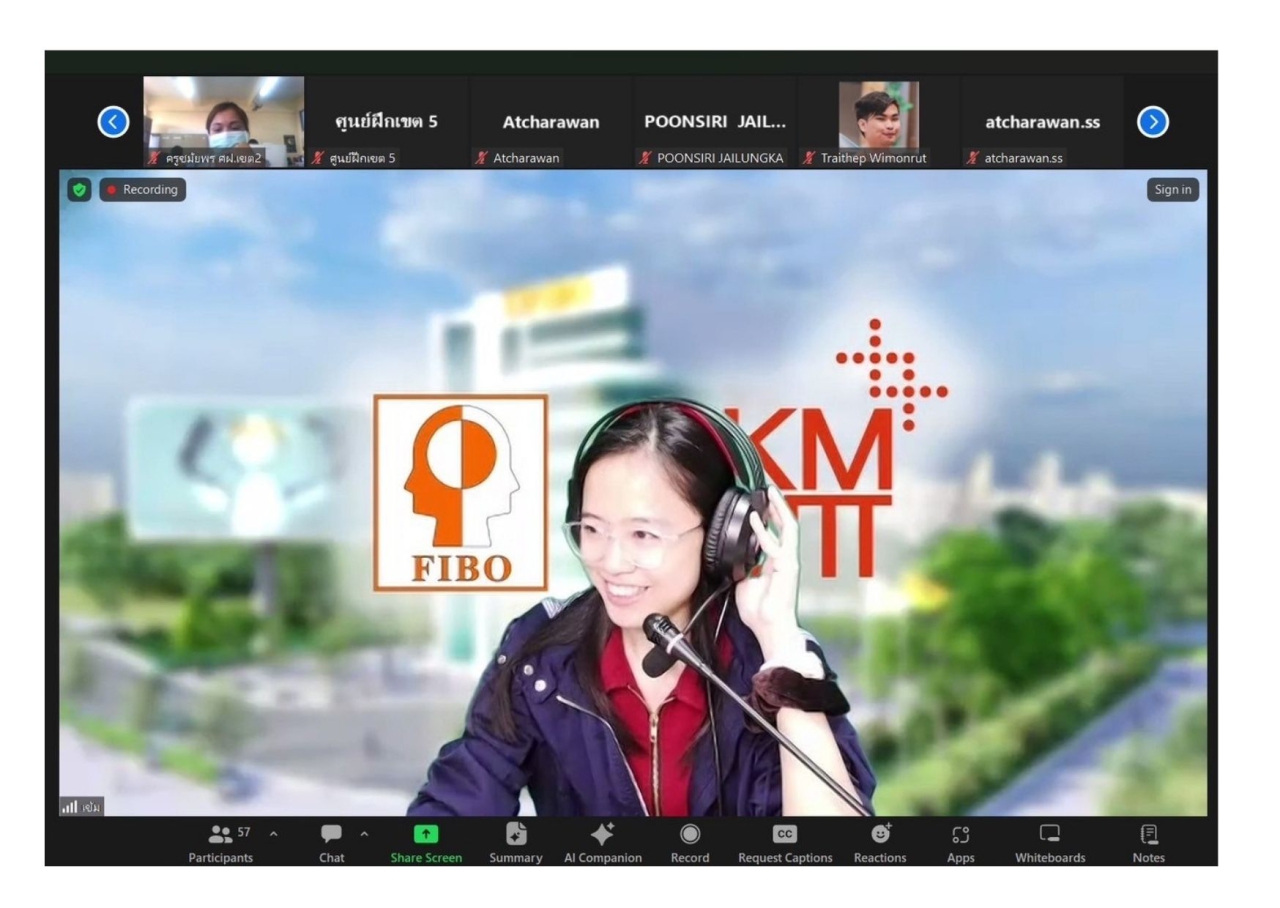Select the atcharawan.ss participant tile

tap(1042, 121)
